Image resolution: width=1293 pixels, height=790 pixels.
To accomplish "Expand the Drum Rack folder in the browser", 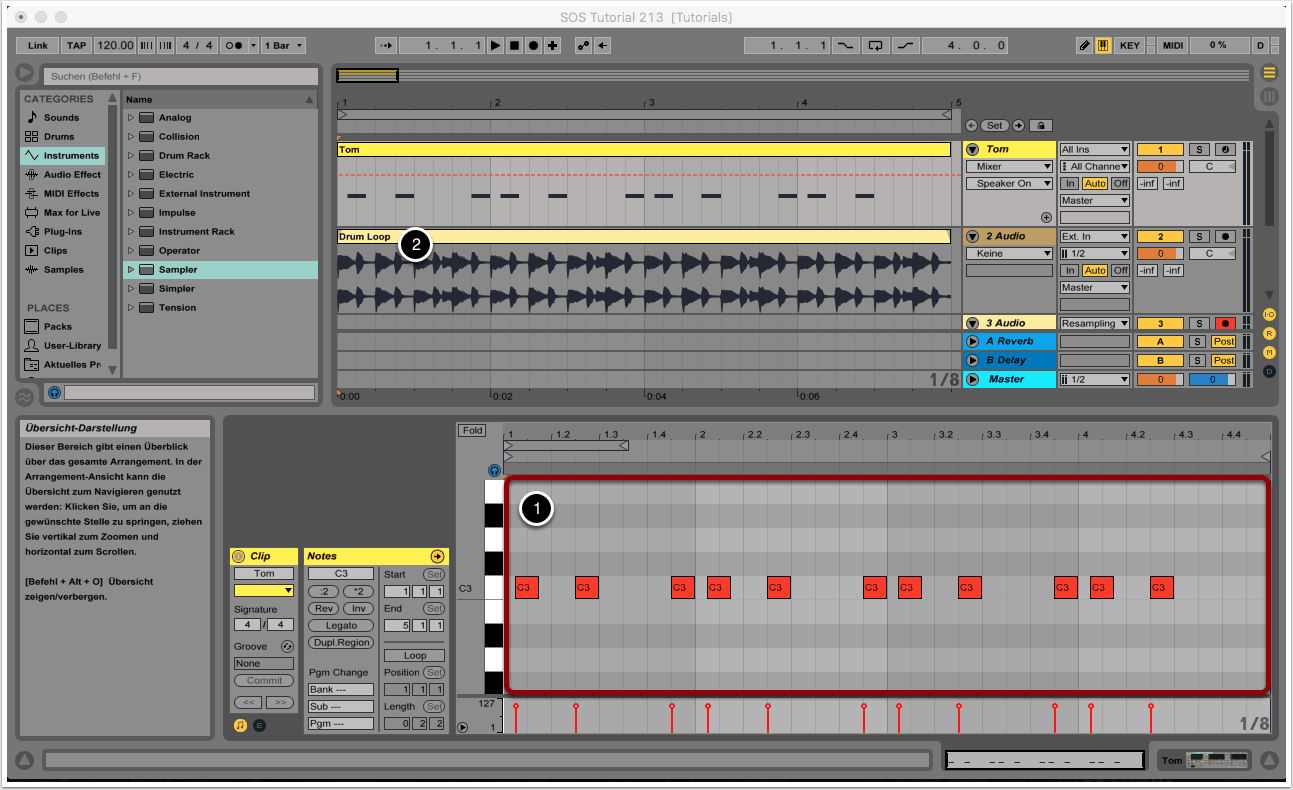I will point(130,156).
